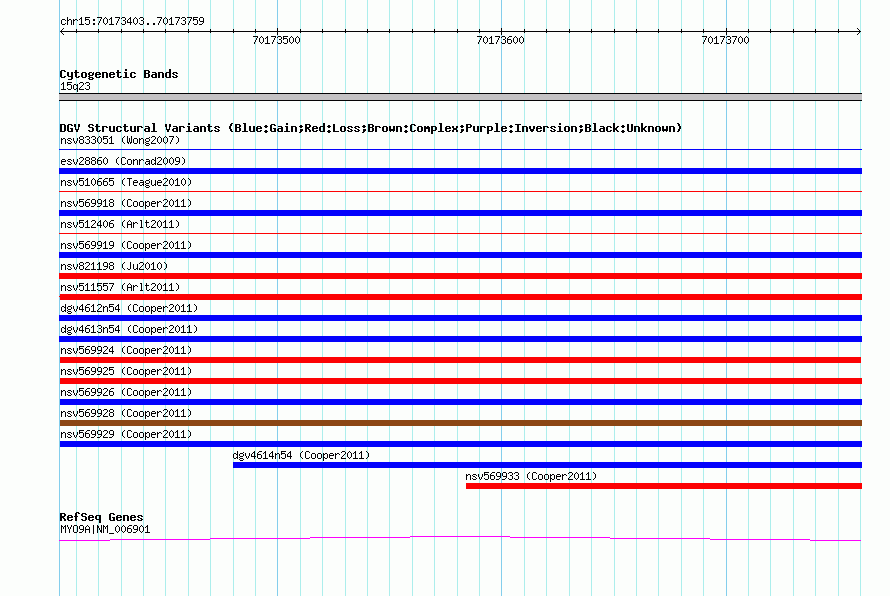Image resolution: width=890 pixels, height=596 pixels.
Task: Select the 15q23 band label
Action: click(75, 86)
